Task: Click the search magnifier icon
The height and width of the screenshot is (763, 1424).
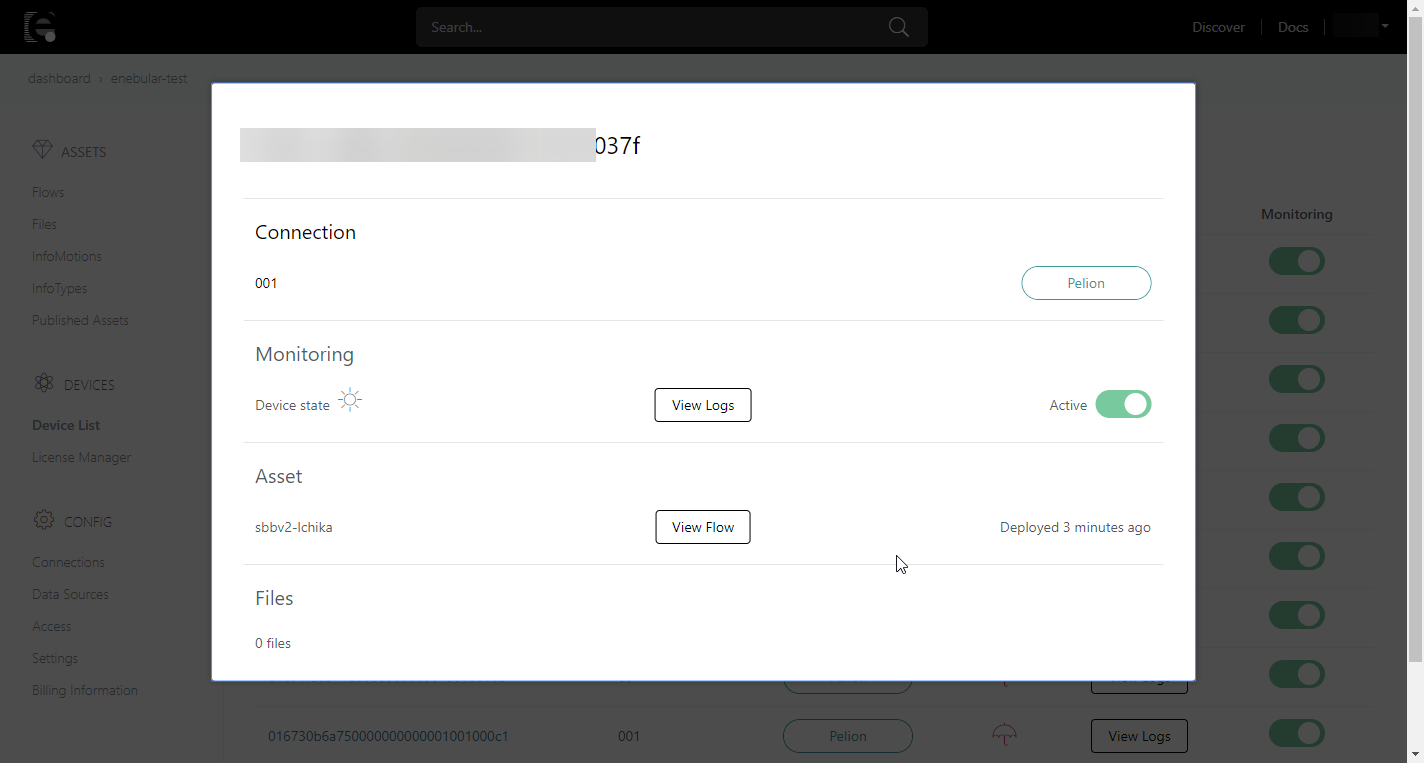Action: [x=898, y=27]
